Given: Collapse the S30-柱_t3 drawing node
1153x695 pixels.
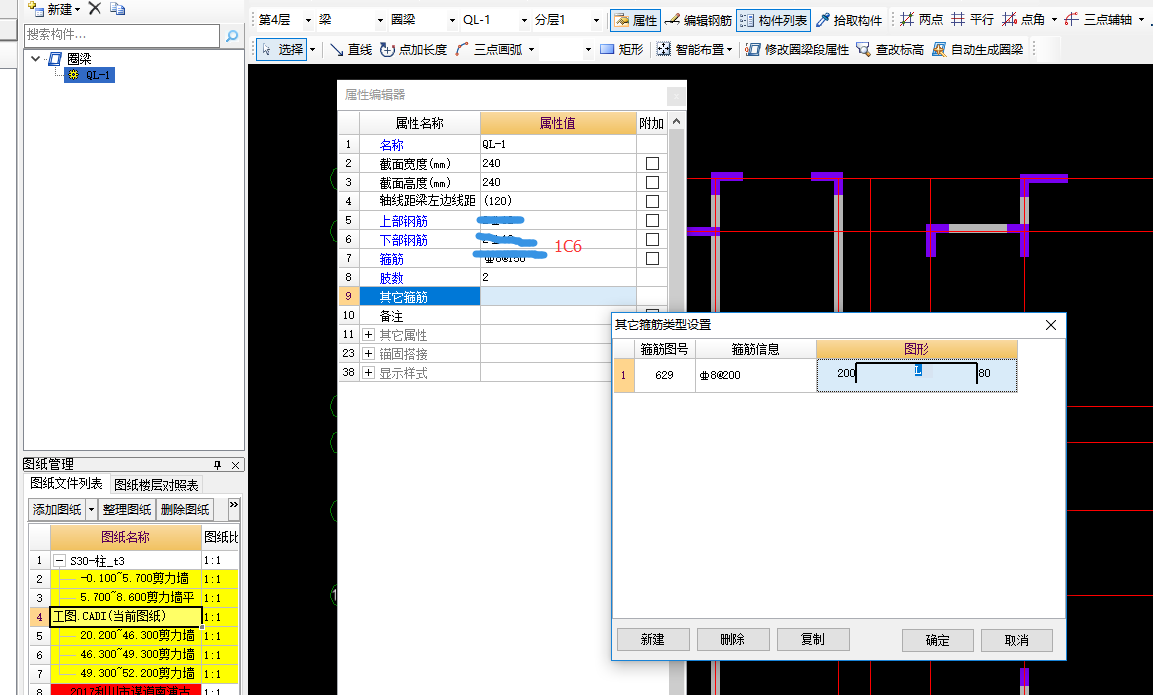Looking at the screenshot, I should [60, 560].
